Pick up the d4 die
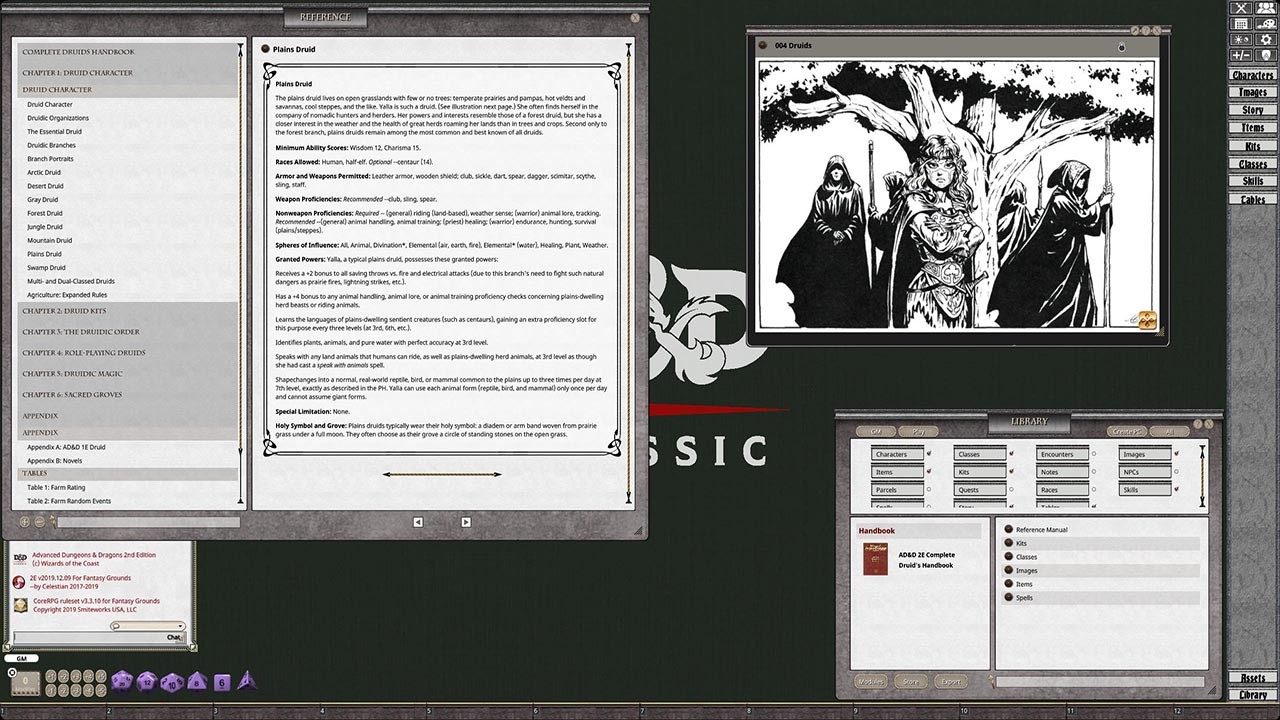Image resolution: width=1280 pixels, height=720 pixels. (247, 683)
